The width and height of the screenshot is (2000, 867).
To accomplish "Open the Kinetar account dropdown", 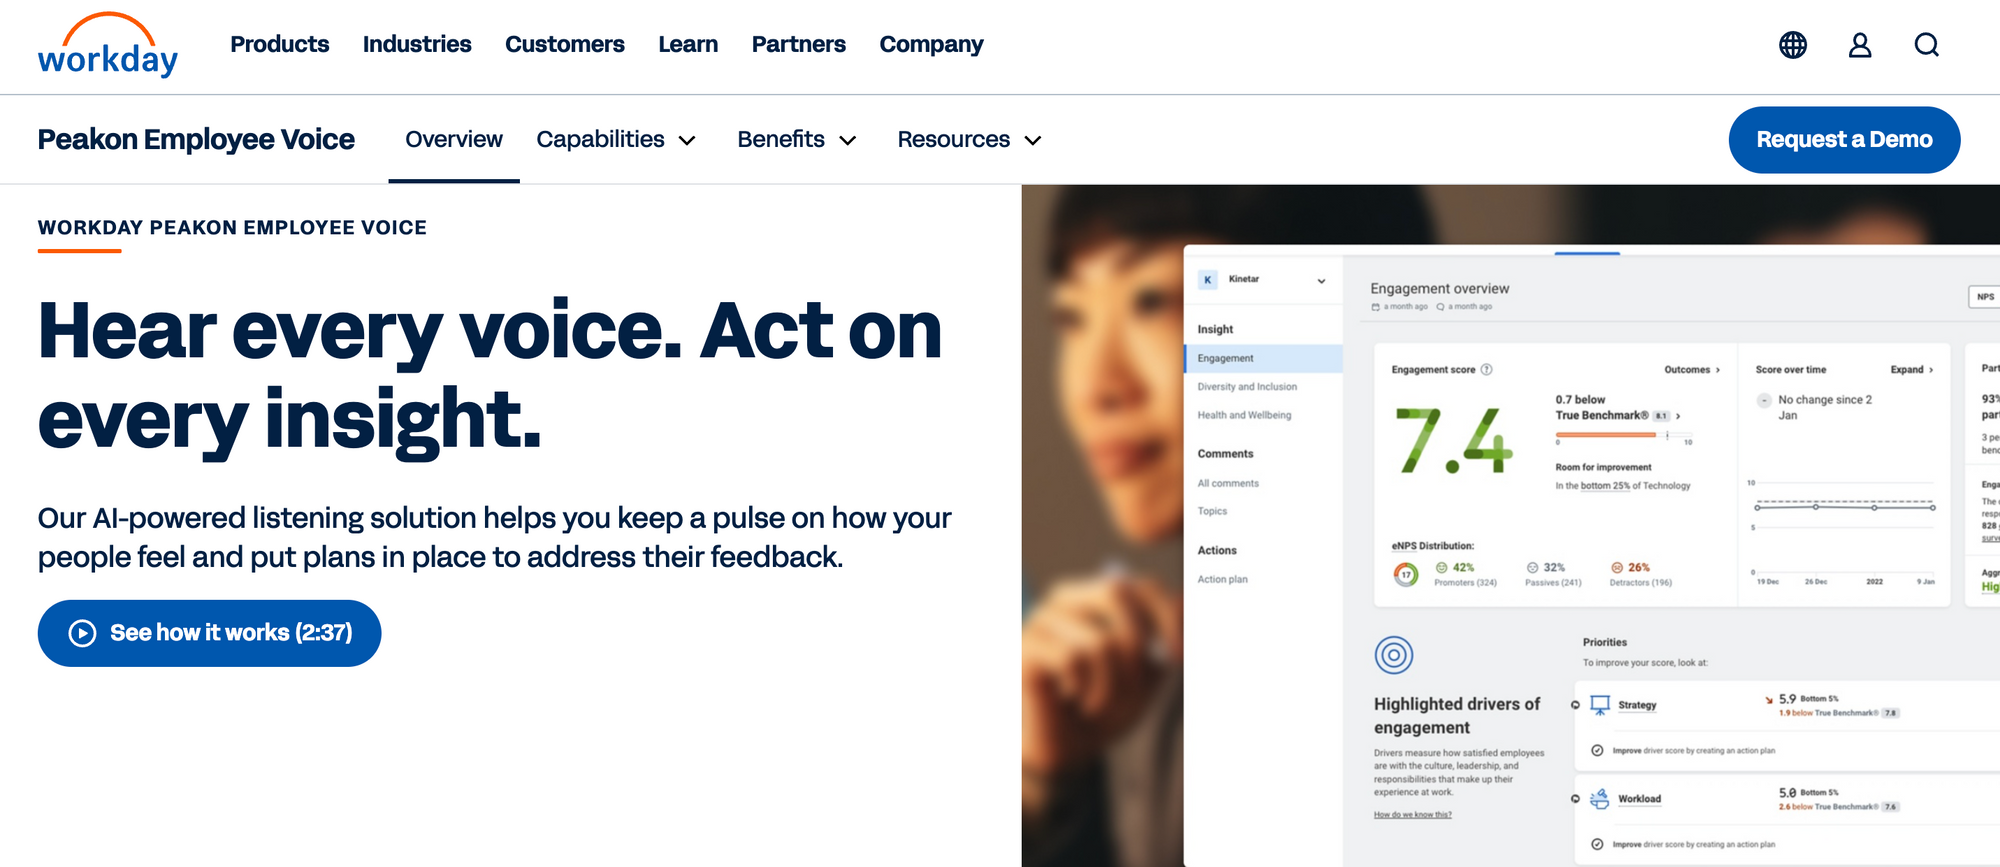I will pyautogui.click(x=1321, y=281).
